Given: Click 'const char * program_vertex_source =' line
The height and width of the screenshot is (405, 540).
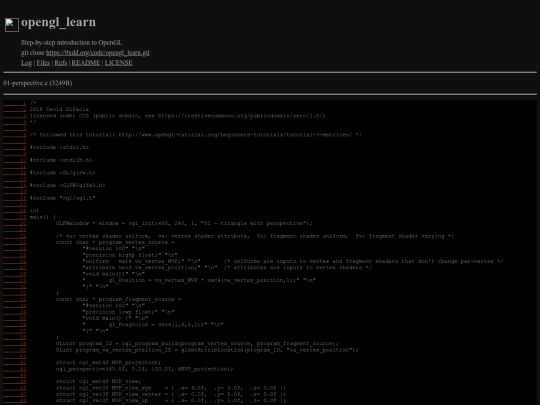Looking at the screenshot, I should click(115, 242).
